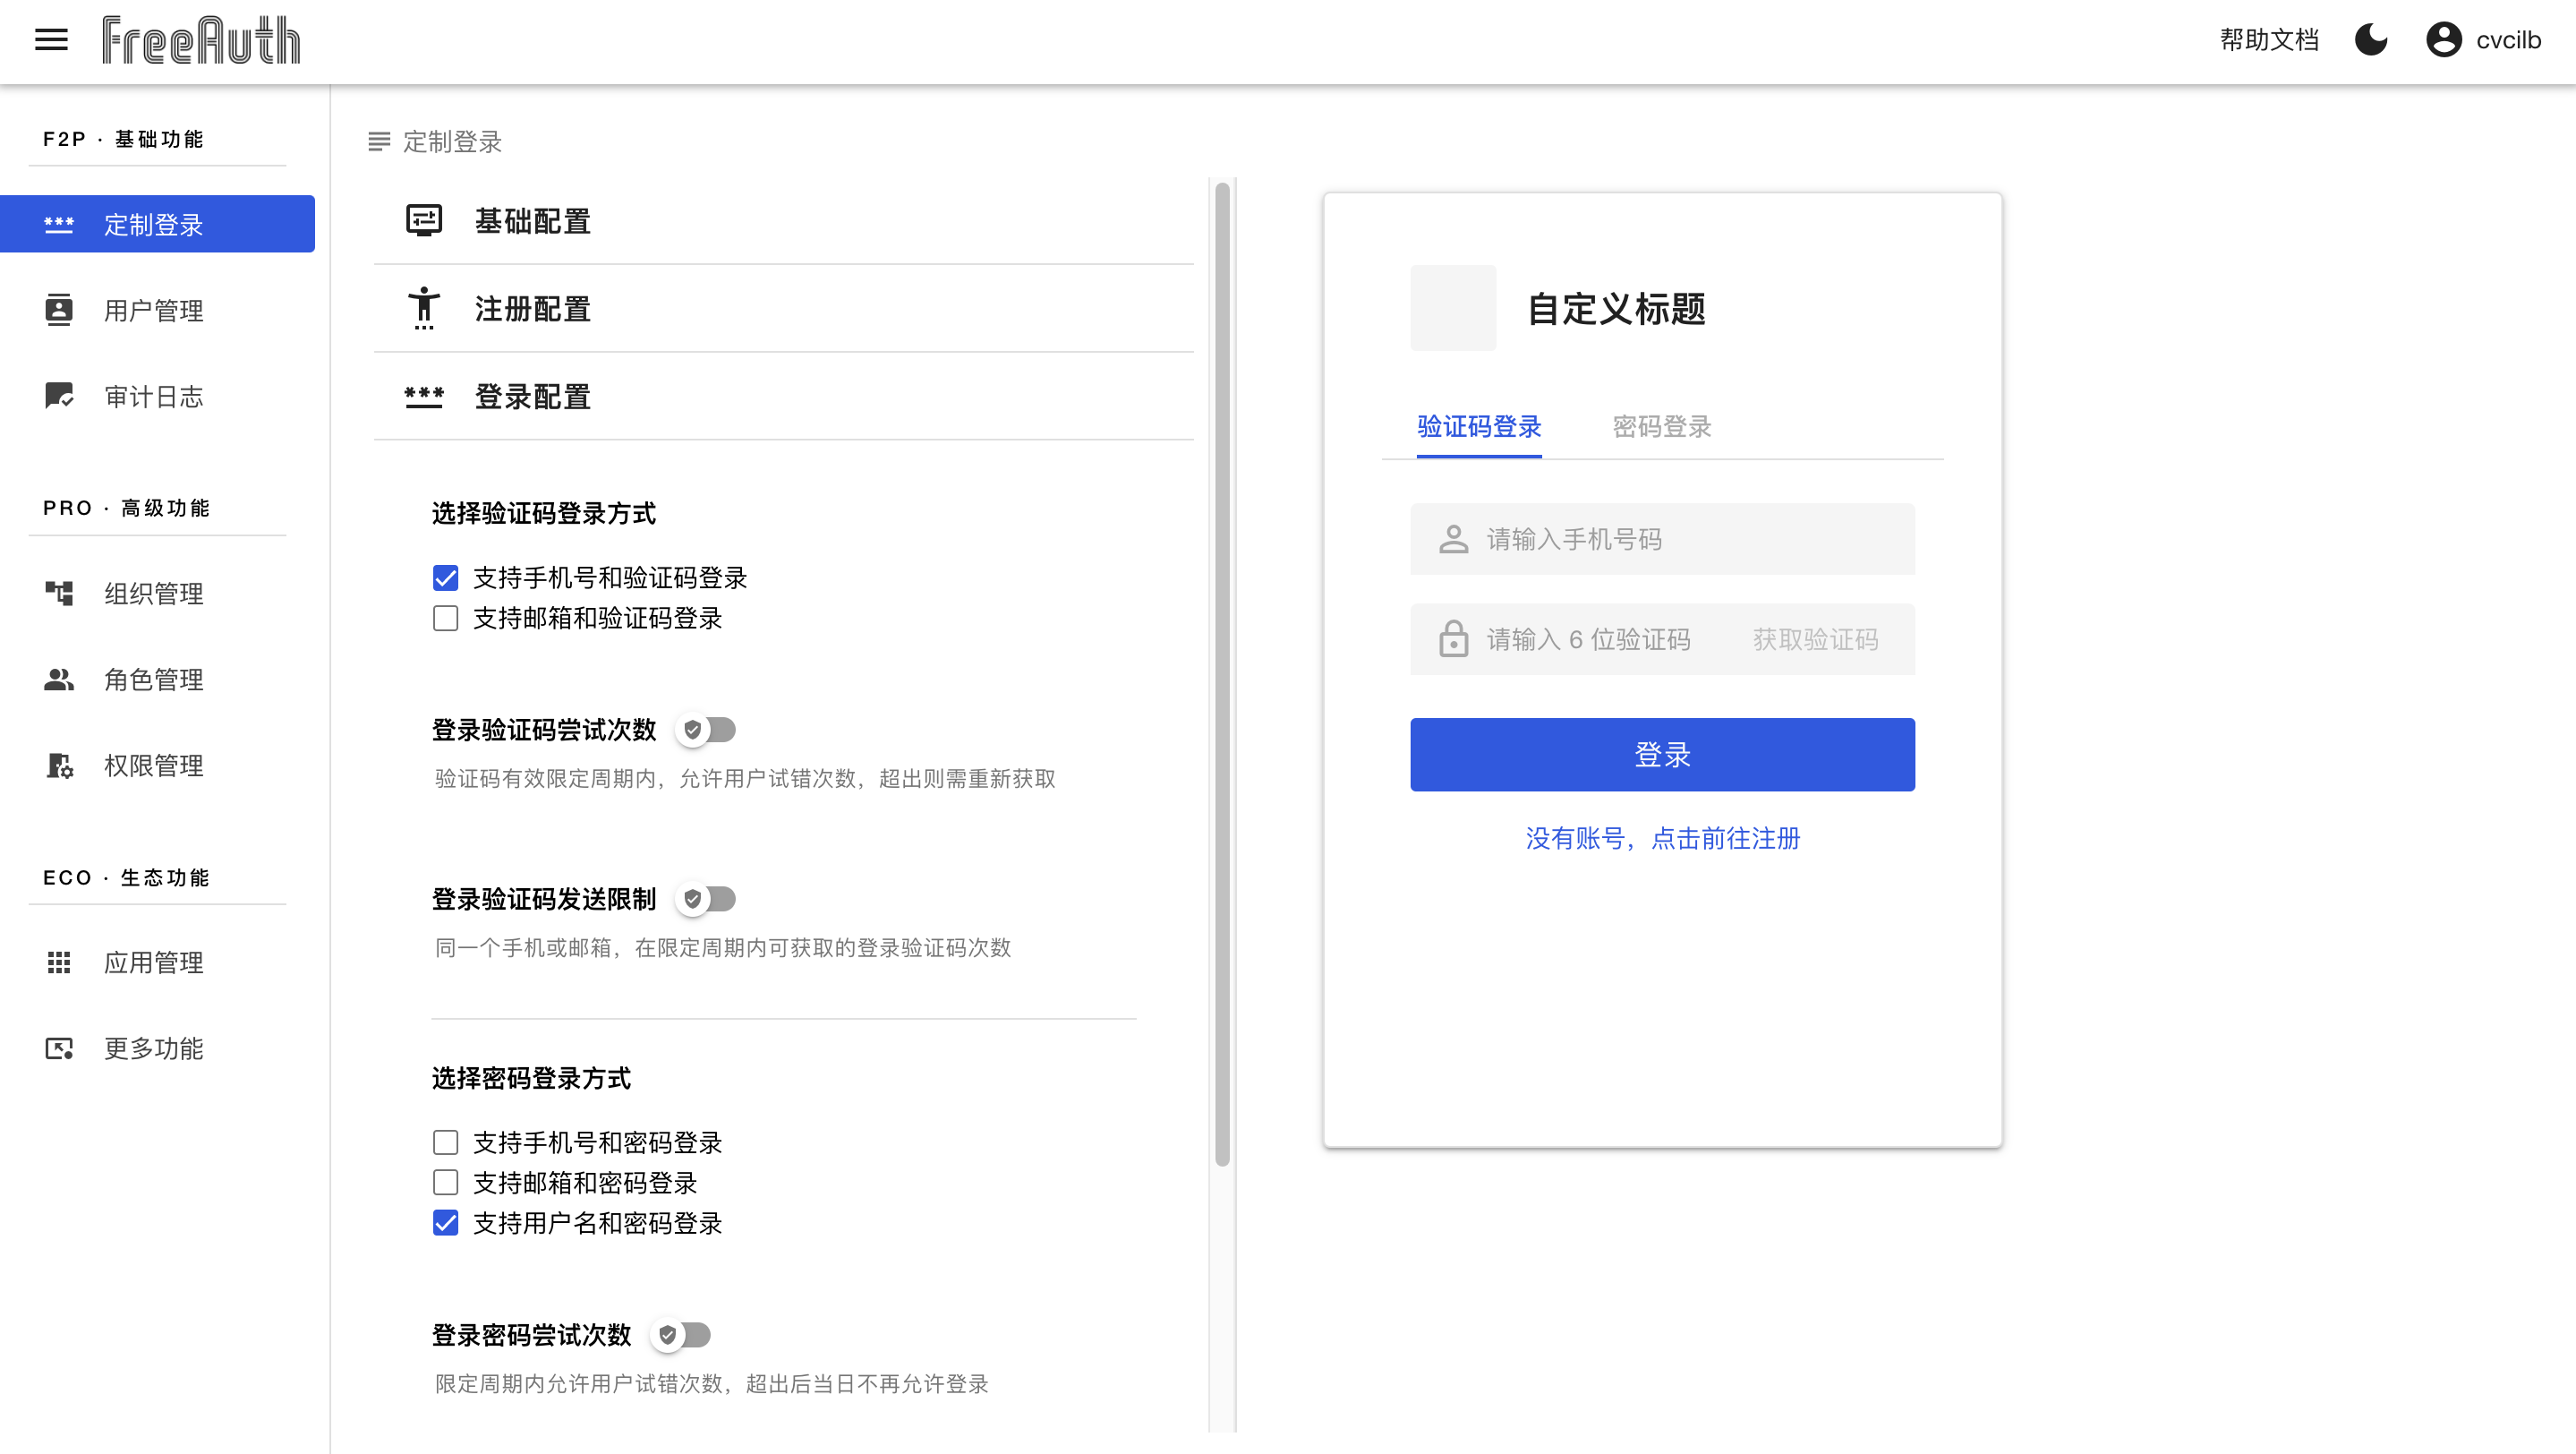Click the 登录配置 asterisks icon
The image size is (2576, 1454).
424,396
